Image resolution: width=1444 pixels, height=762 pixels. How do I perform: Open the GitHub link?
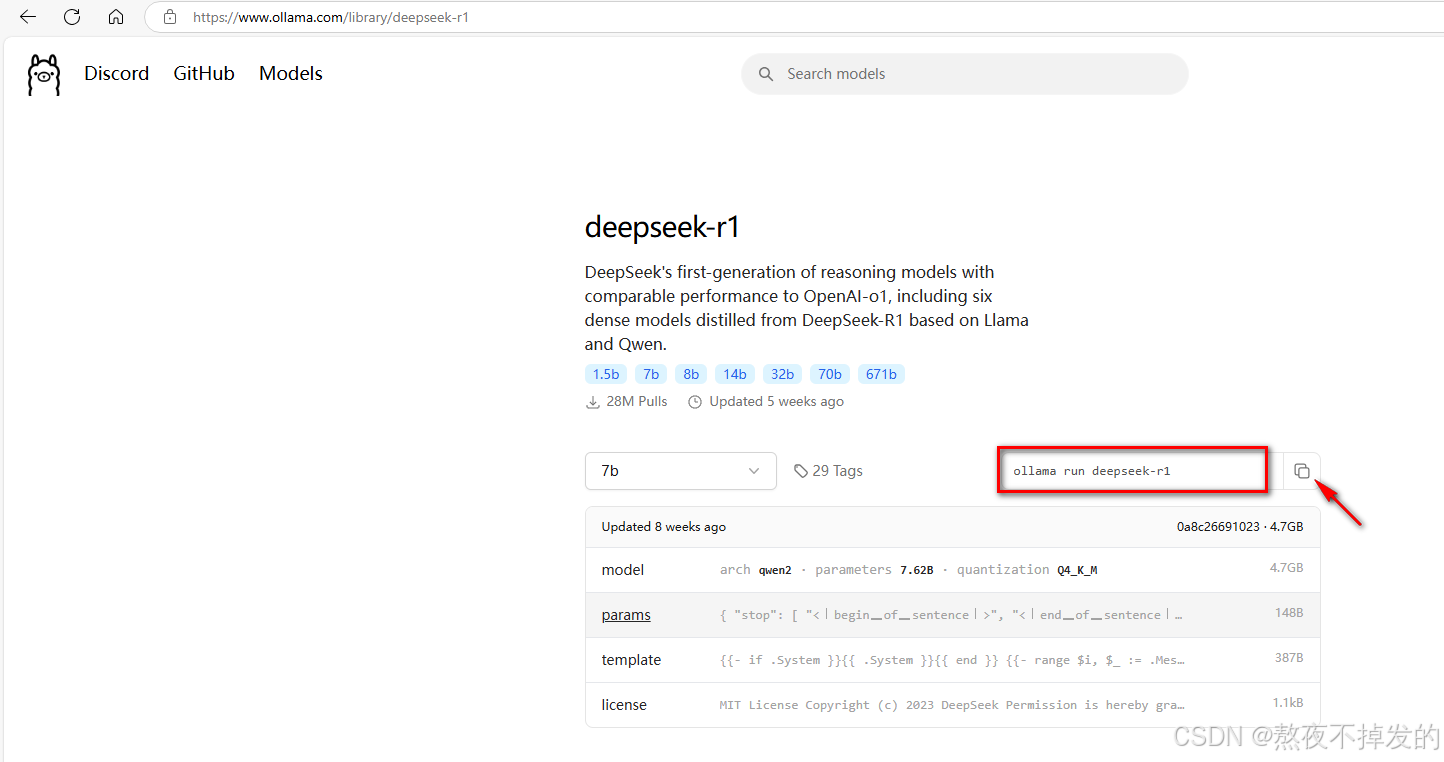pos(204,74)
